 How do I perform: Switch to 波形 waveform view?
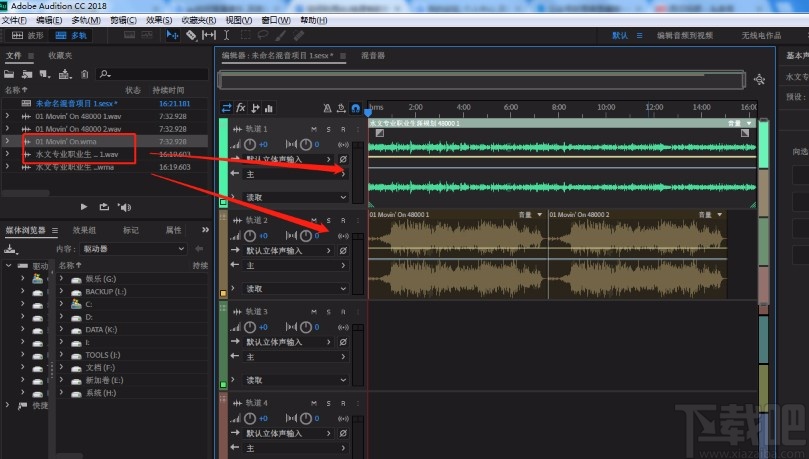click(x=27, y=35)
